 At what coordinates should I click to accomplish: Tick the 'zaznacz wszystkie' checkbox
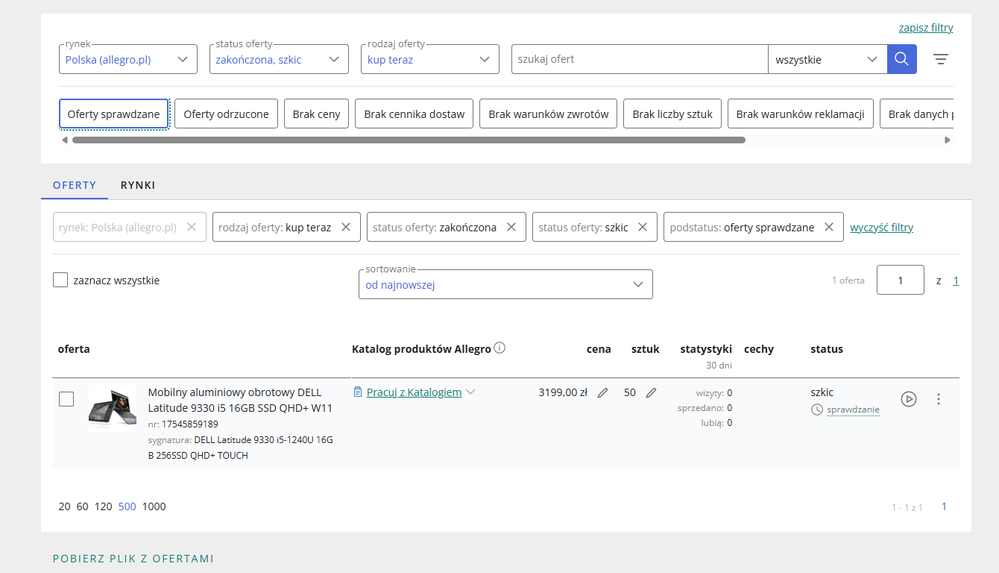pyautogui.click(x=61, y=281)
